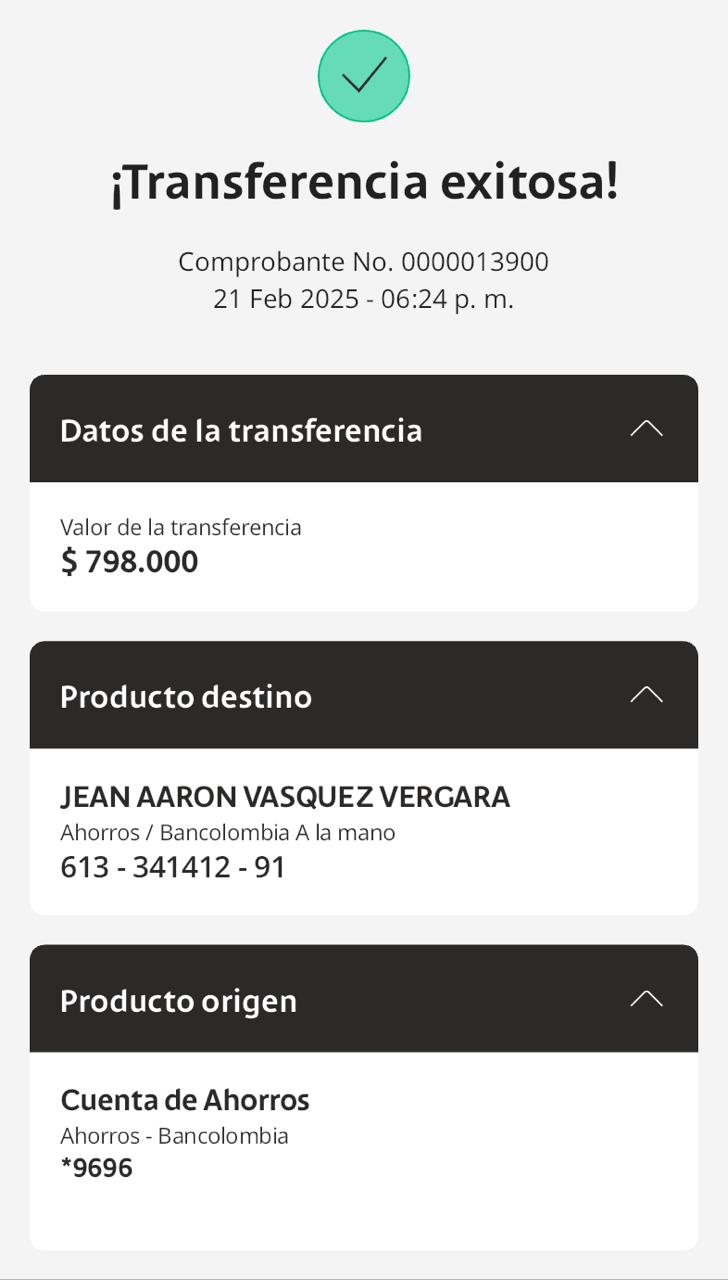Click the Ahorros / Bancolombia A la mano text
728x1280 pixels.
(x=228, y=832)
